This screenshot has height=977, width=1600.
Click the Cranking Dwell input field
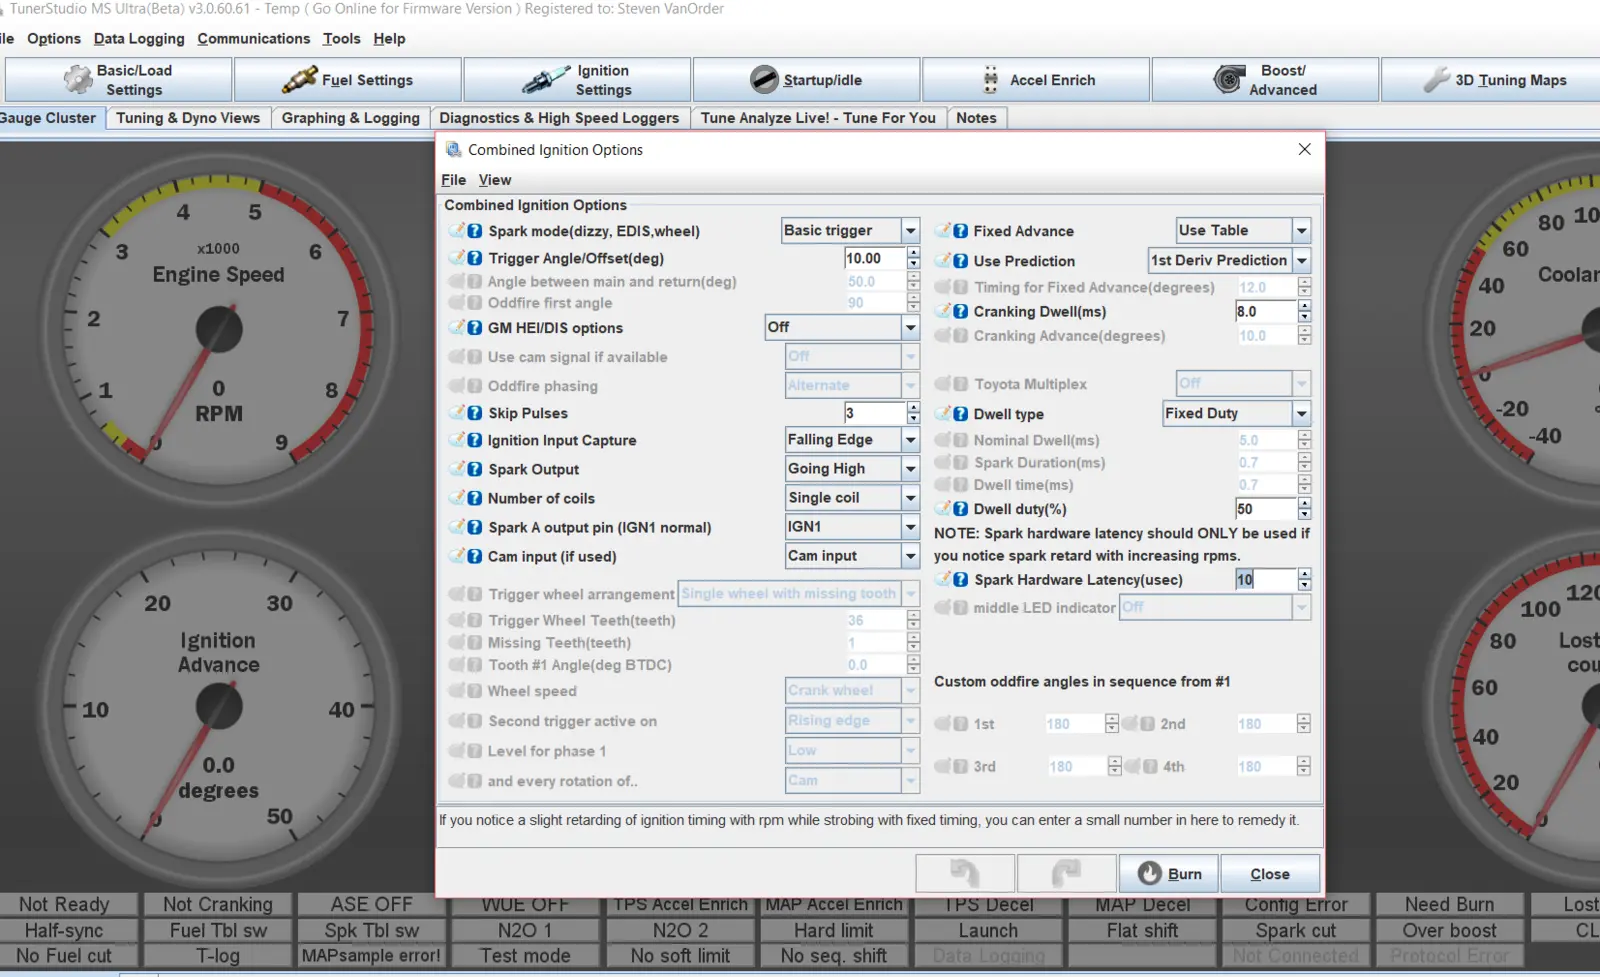[1265, 312]
